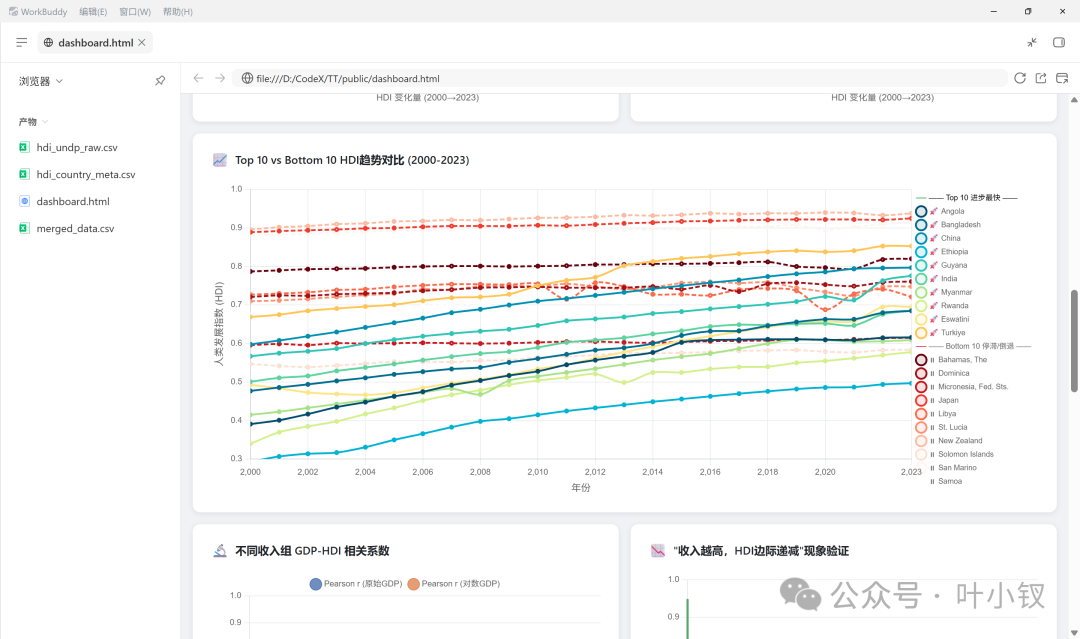Click the merged_data.csv spreadsheet icon

click(x=24, y=228)
